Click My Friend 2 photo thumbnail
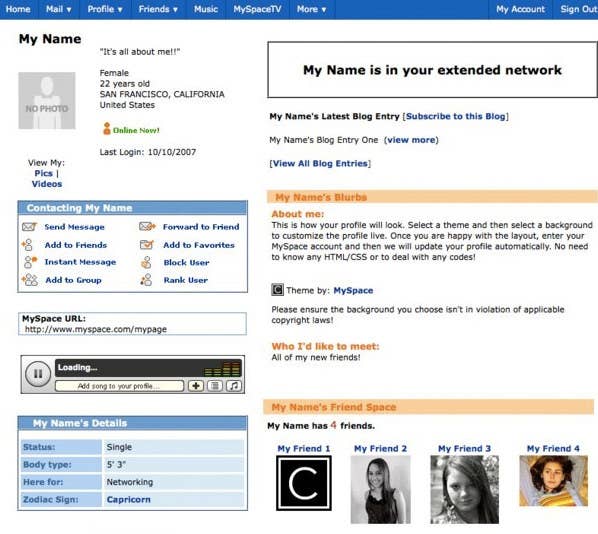598x534 pixels. (380, 489)
